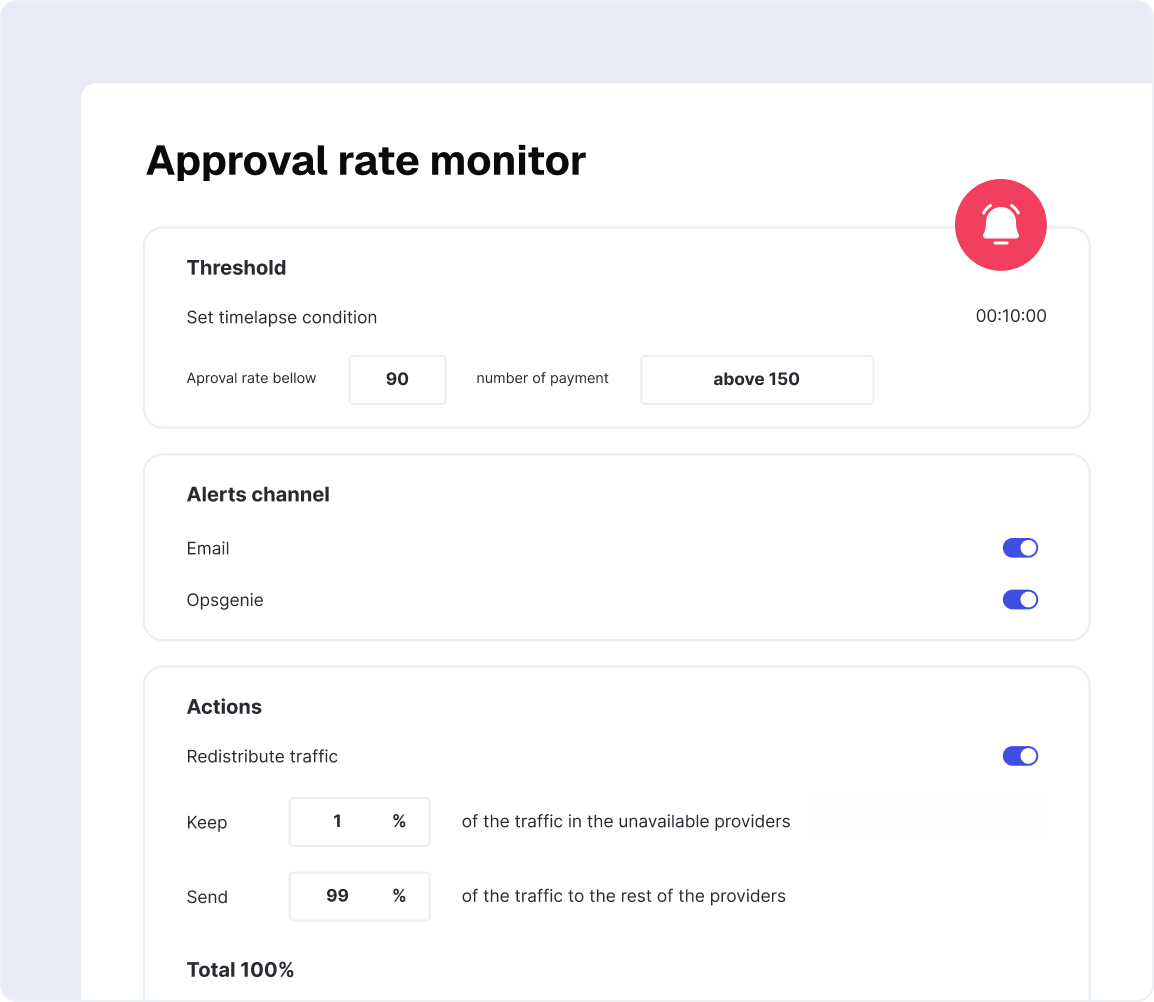Select the Actions section heading
The width and height of the screenshot is (1154, 1002).
[x=224, y=707]
